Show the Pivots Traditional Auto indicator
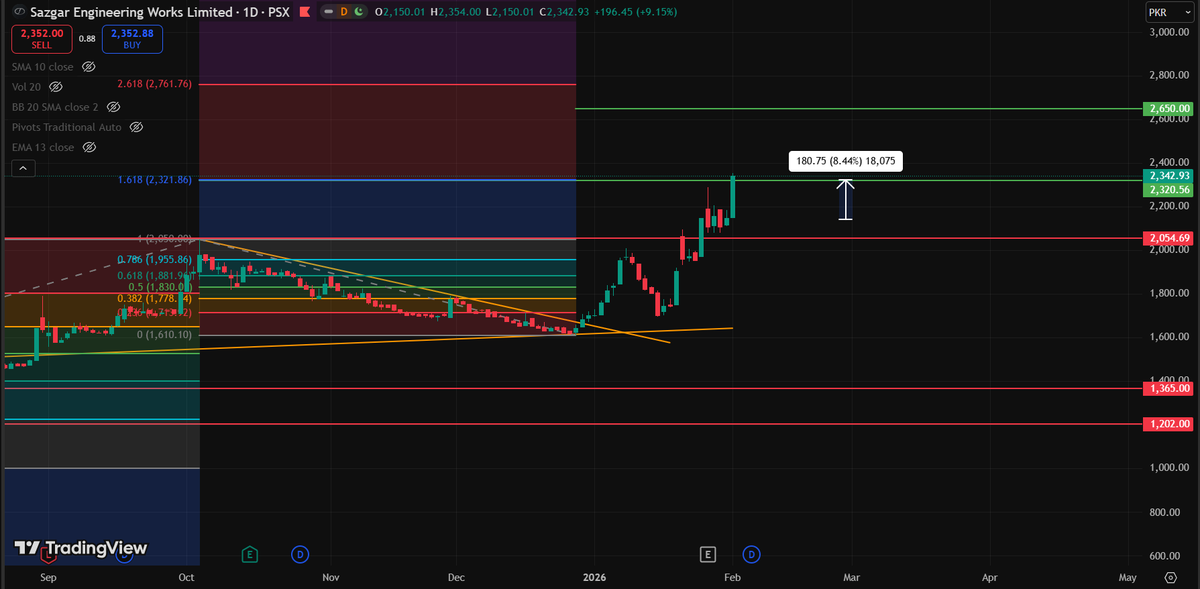This screenshot has height=589, width=1200. click(x=136, y=127)
